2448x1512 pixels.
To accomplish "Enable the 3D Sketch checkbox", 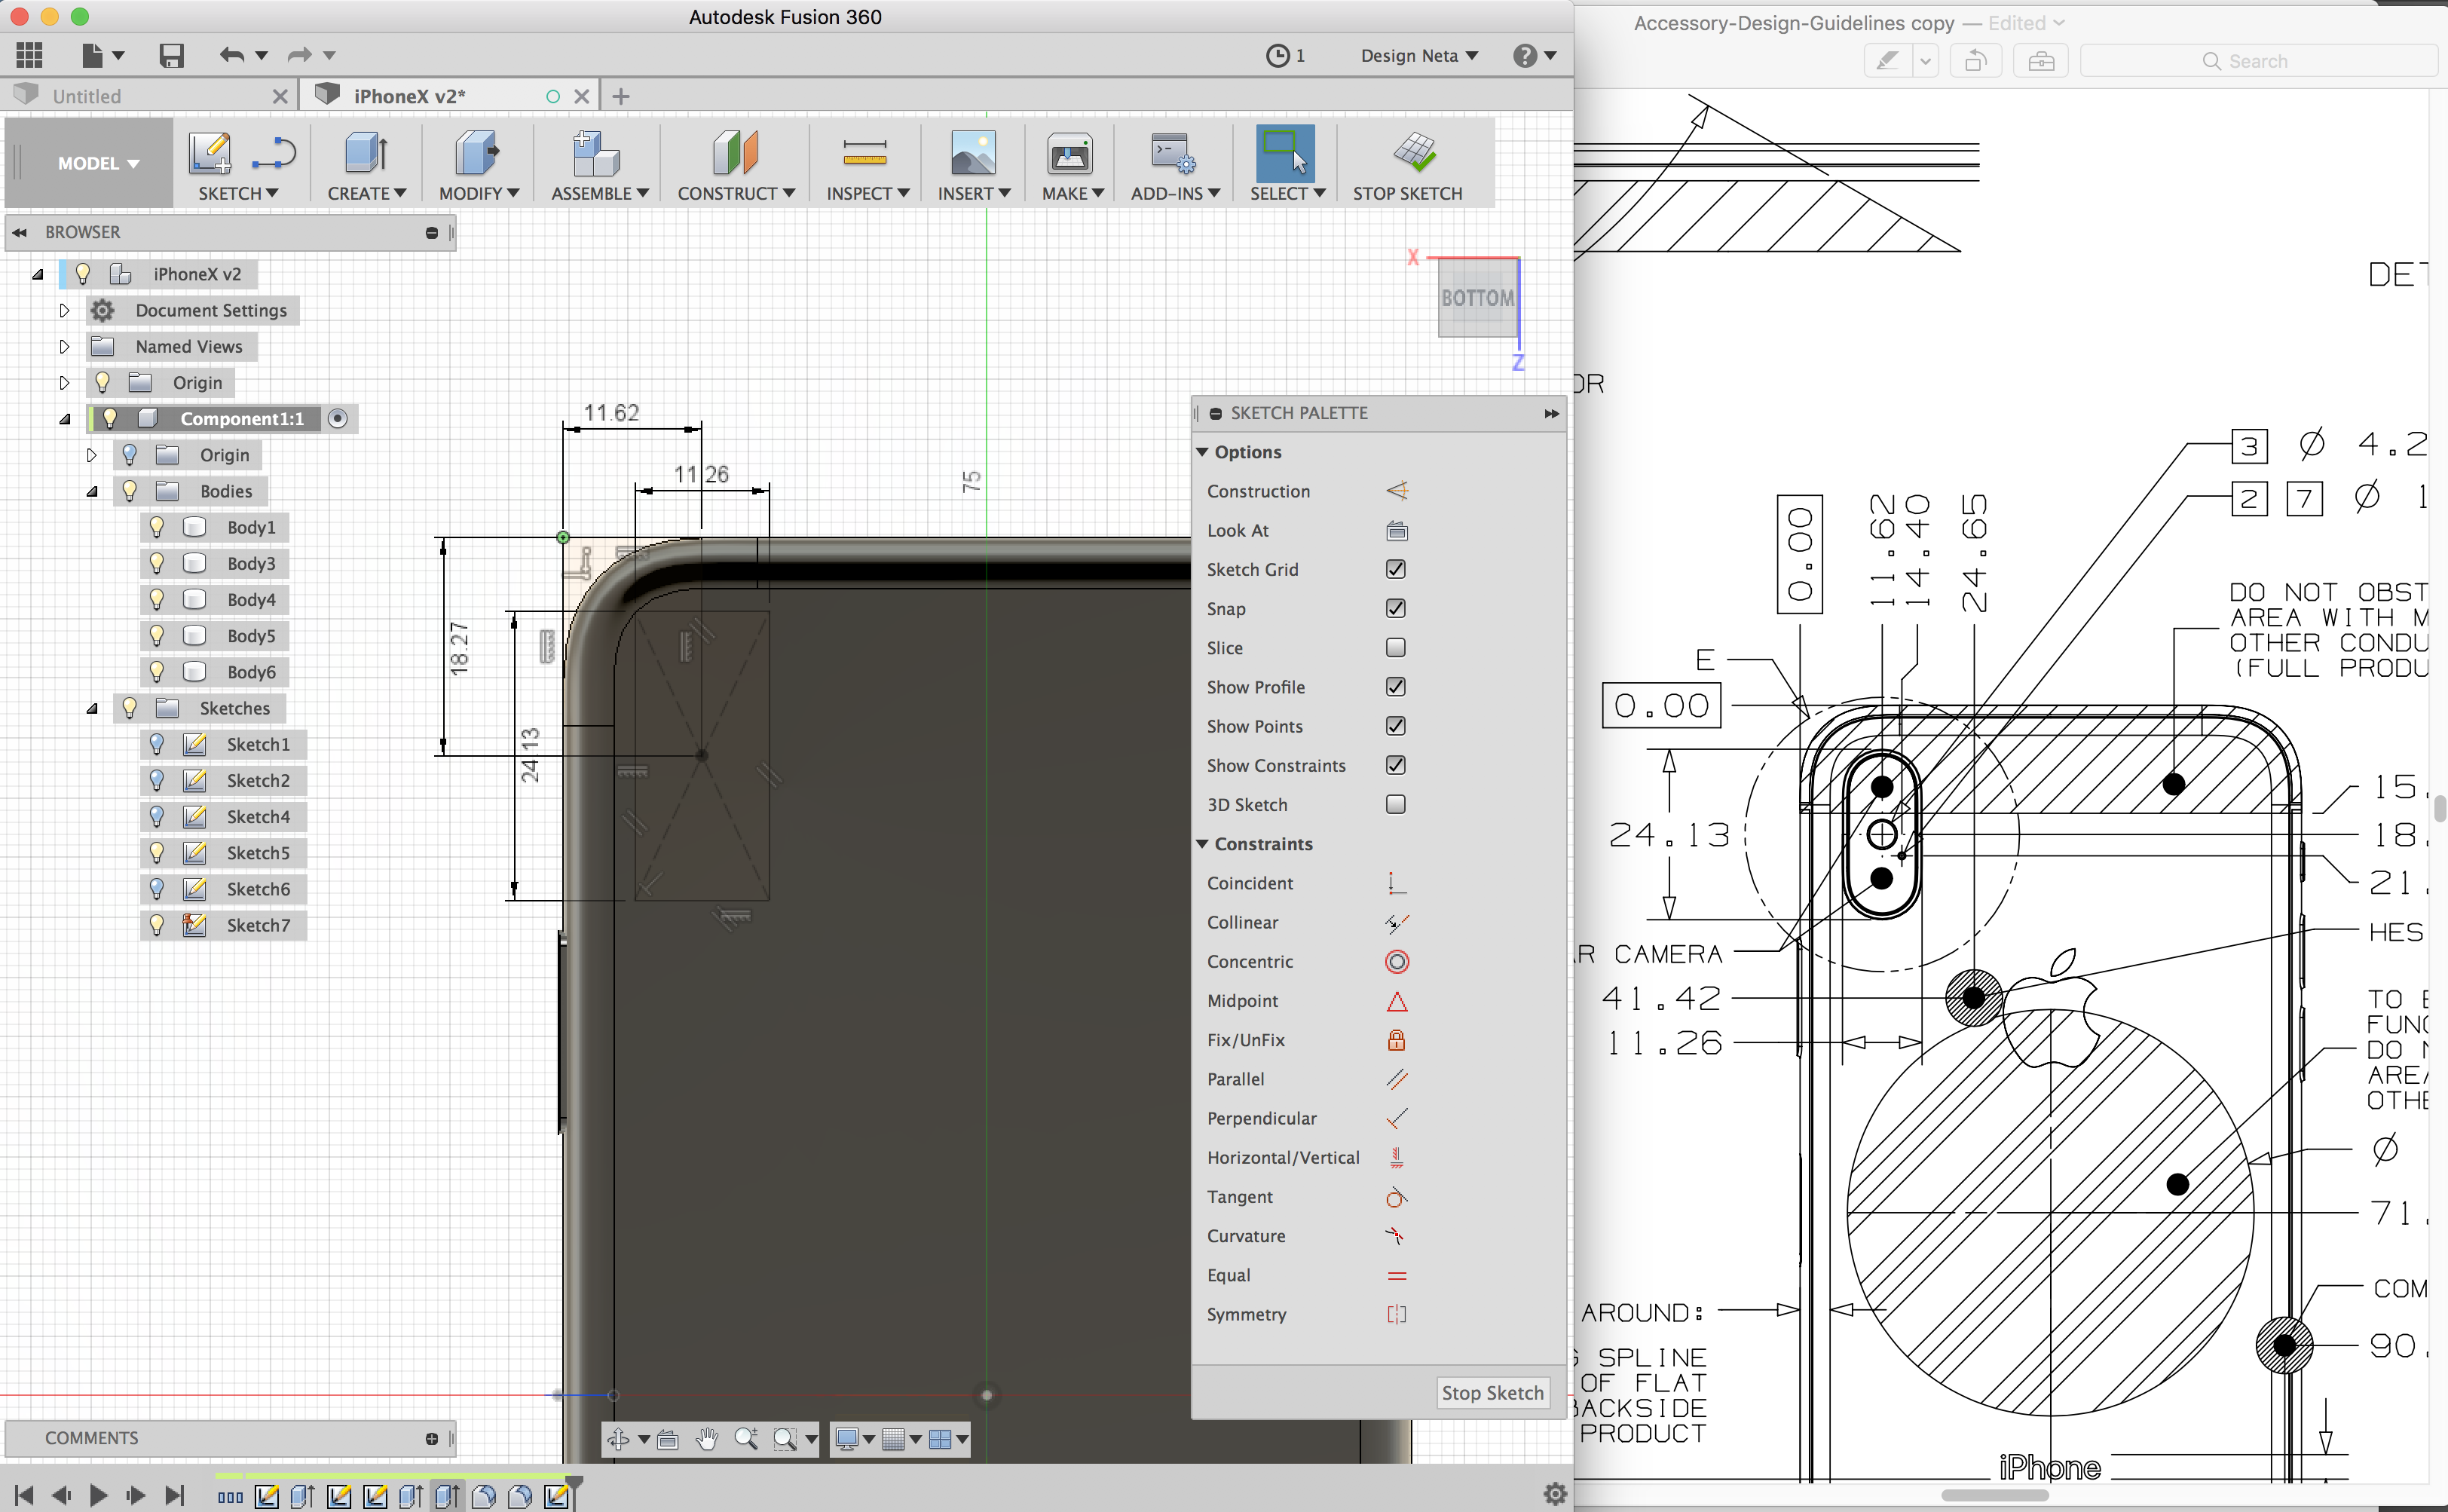I will point(1395,805).
